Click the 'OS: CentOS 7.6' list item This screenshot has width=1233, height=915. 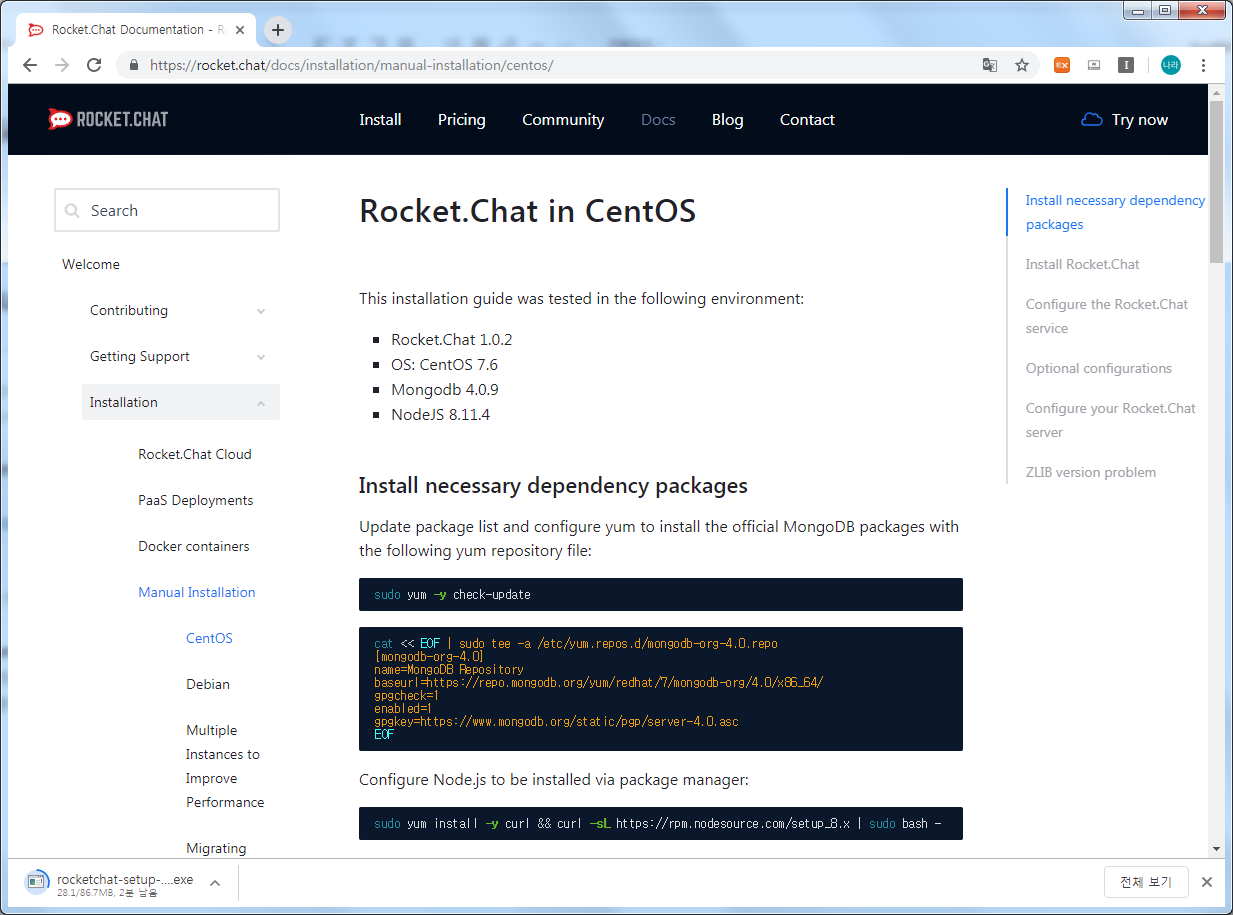click(444, 365)
